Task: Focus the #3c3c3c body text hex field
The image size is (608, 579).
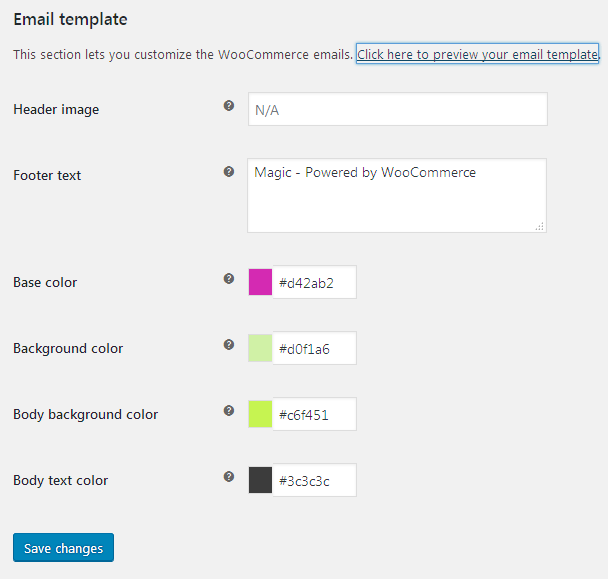Action: pos(314,480)
